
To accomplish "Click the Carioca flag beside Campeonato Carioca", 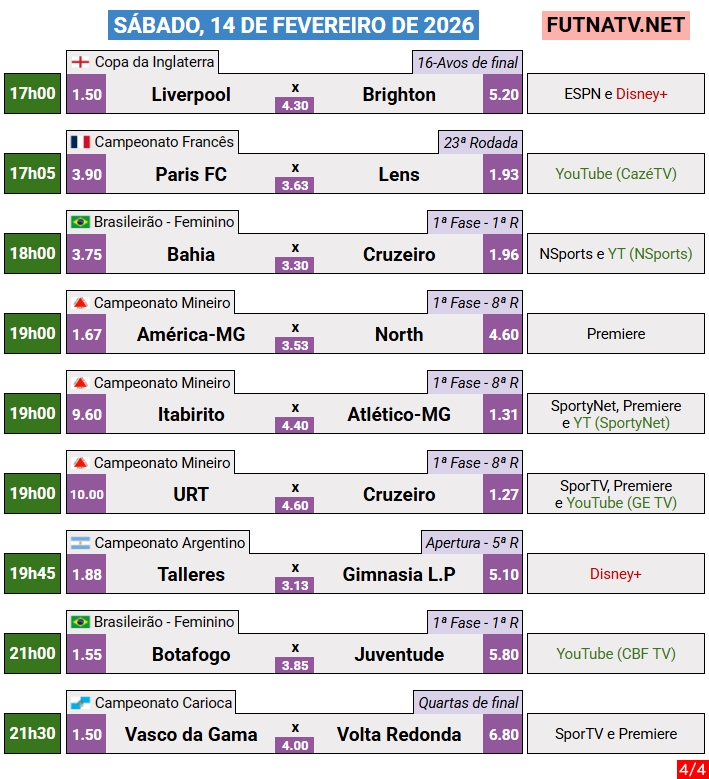I will point(80,702).
